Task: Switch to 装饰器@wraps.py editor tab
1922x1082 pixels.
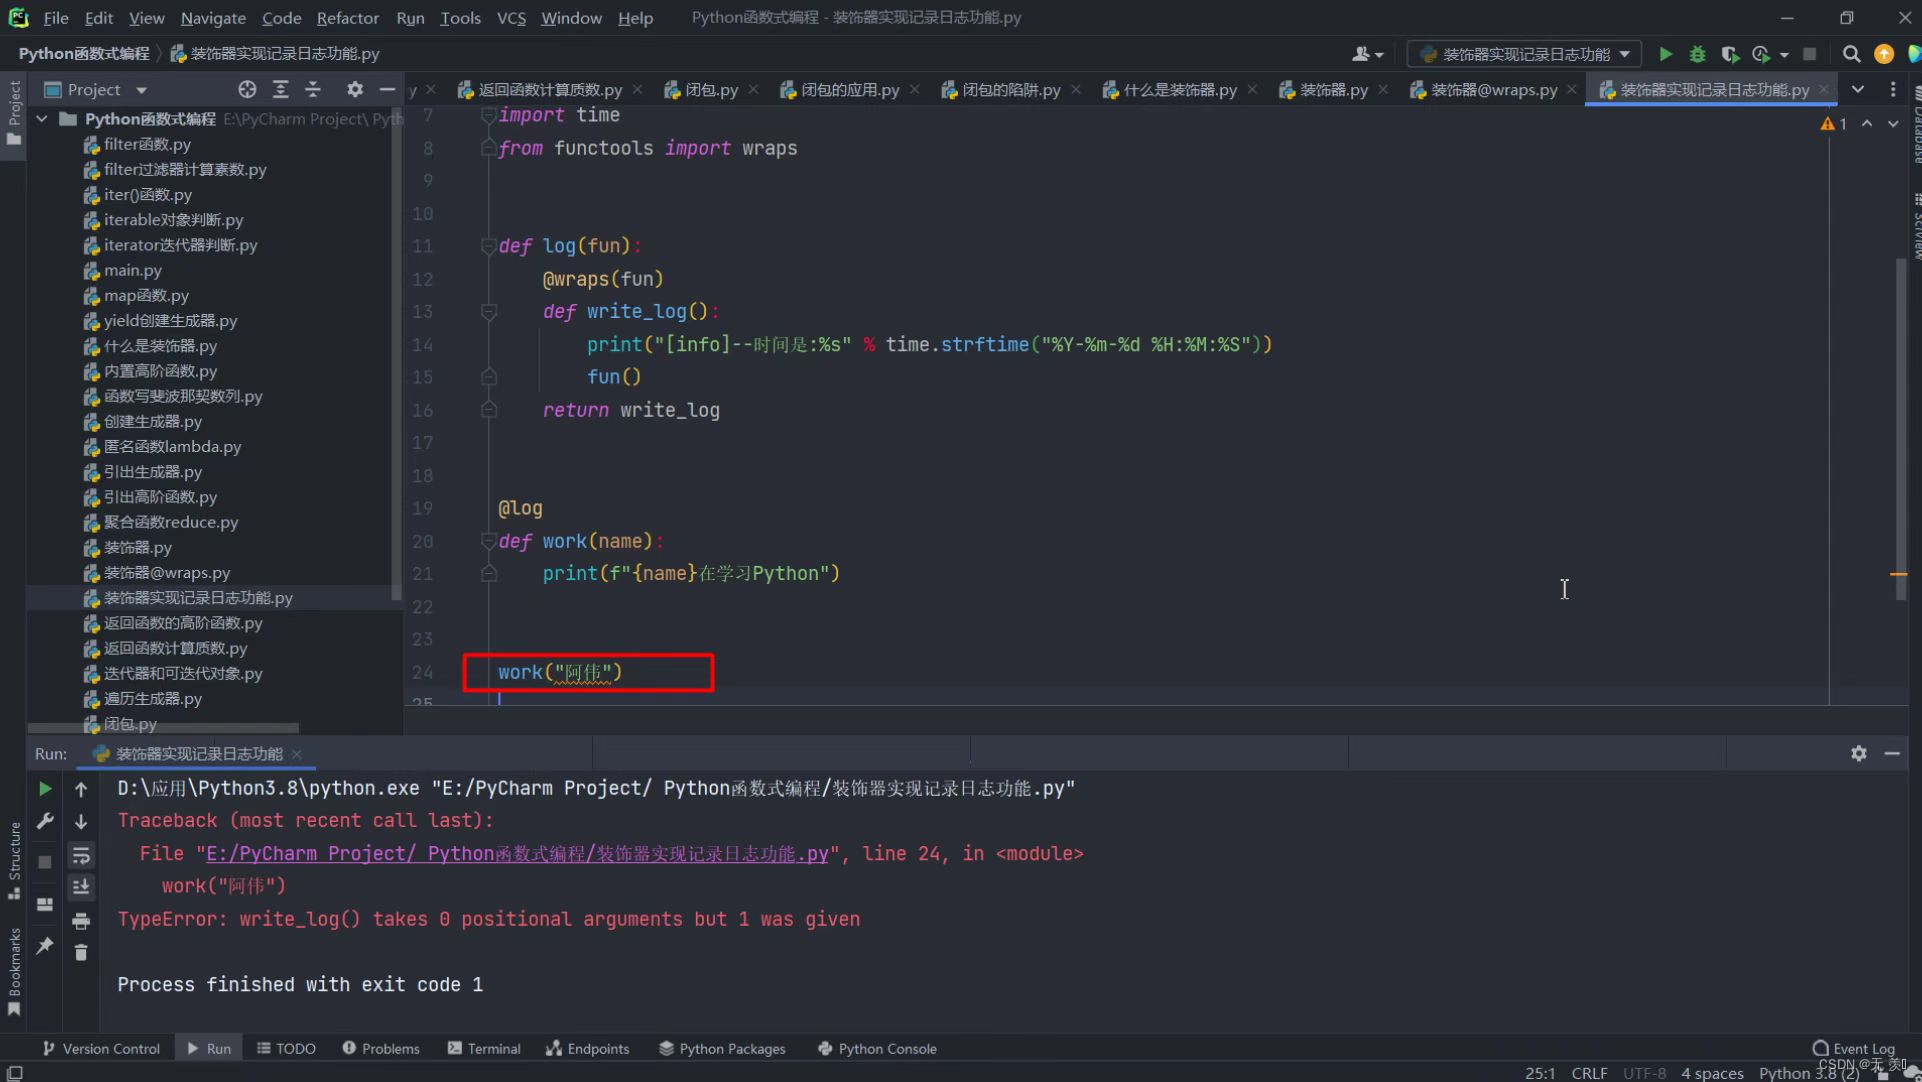Action: (x=1493, y=90)
